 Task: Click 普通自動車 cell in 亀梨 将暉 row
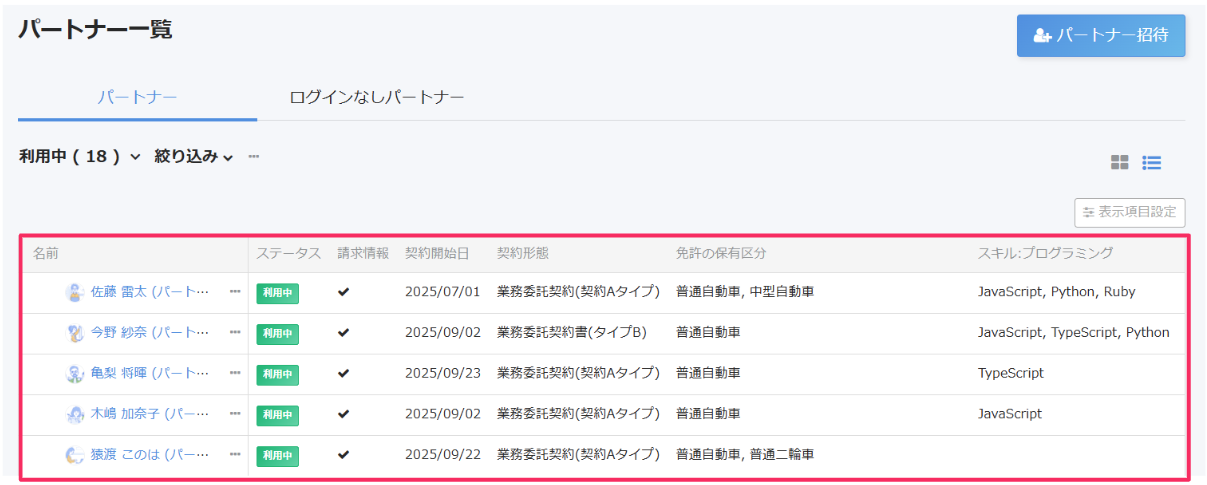[x=708, y=373]
